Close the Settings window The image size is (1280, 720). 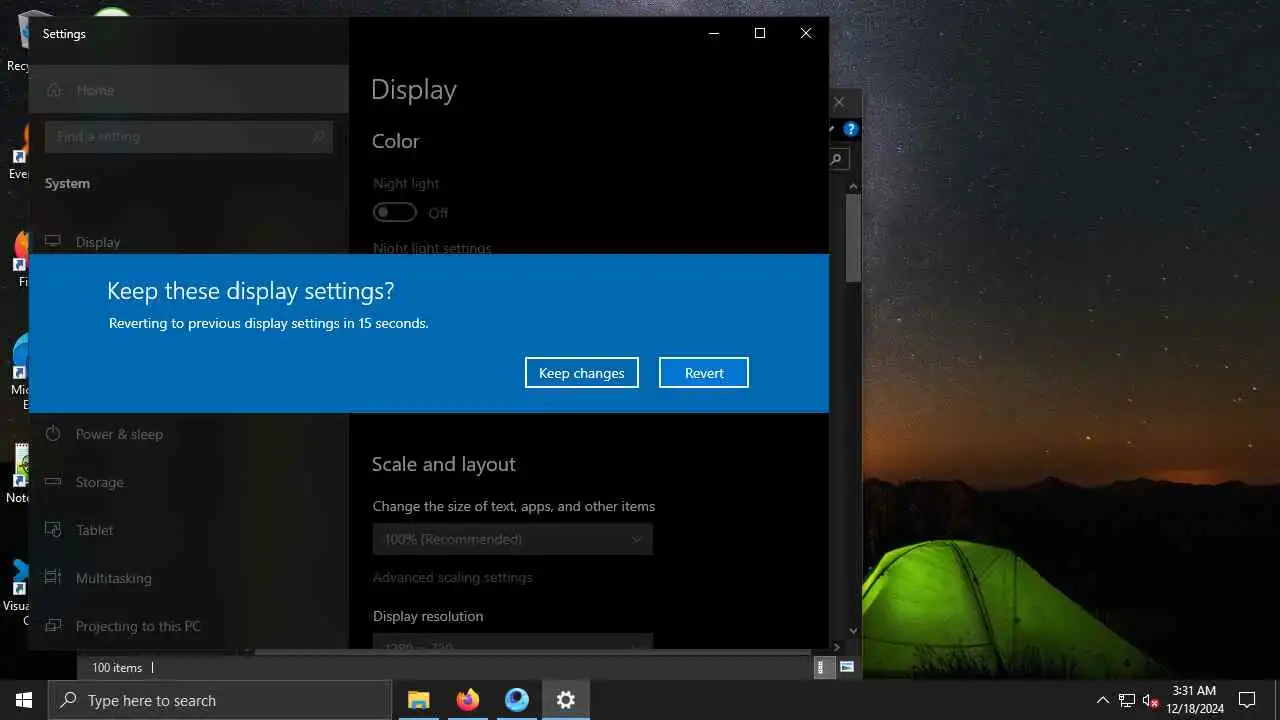click(x=806, y=33)
